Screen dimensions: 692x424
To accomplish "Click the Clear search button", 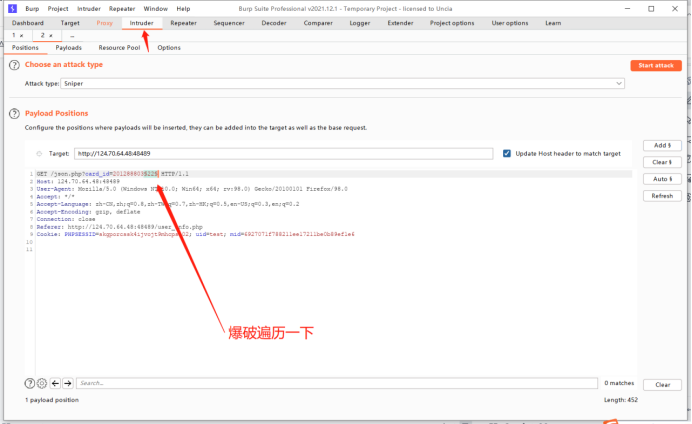I will [662, 385].
